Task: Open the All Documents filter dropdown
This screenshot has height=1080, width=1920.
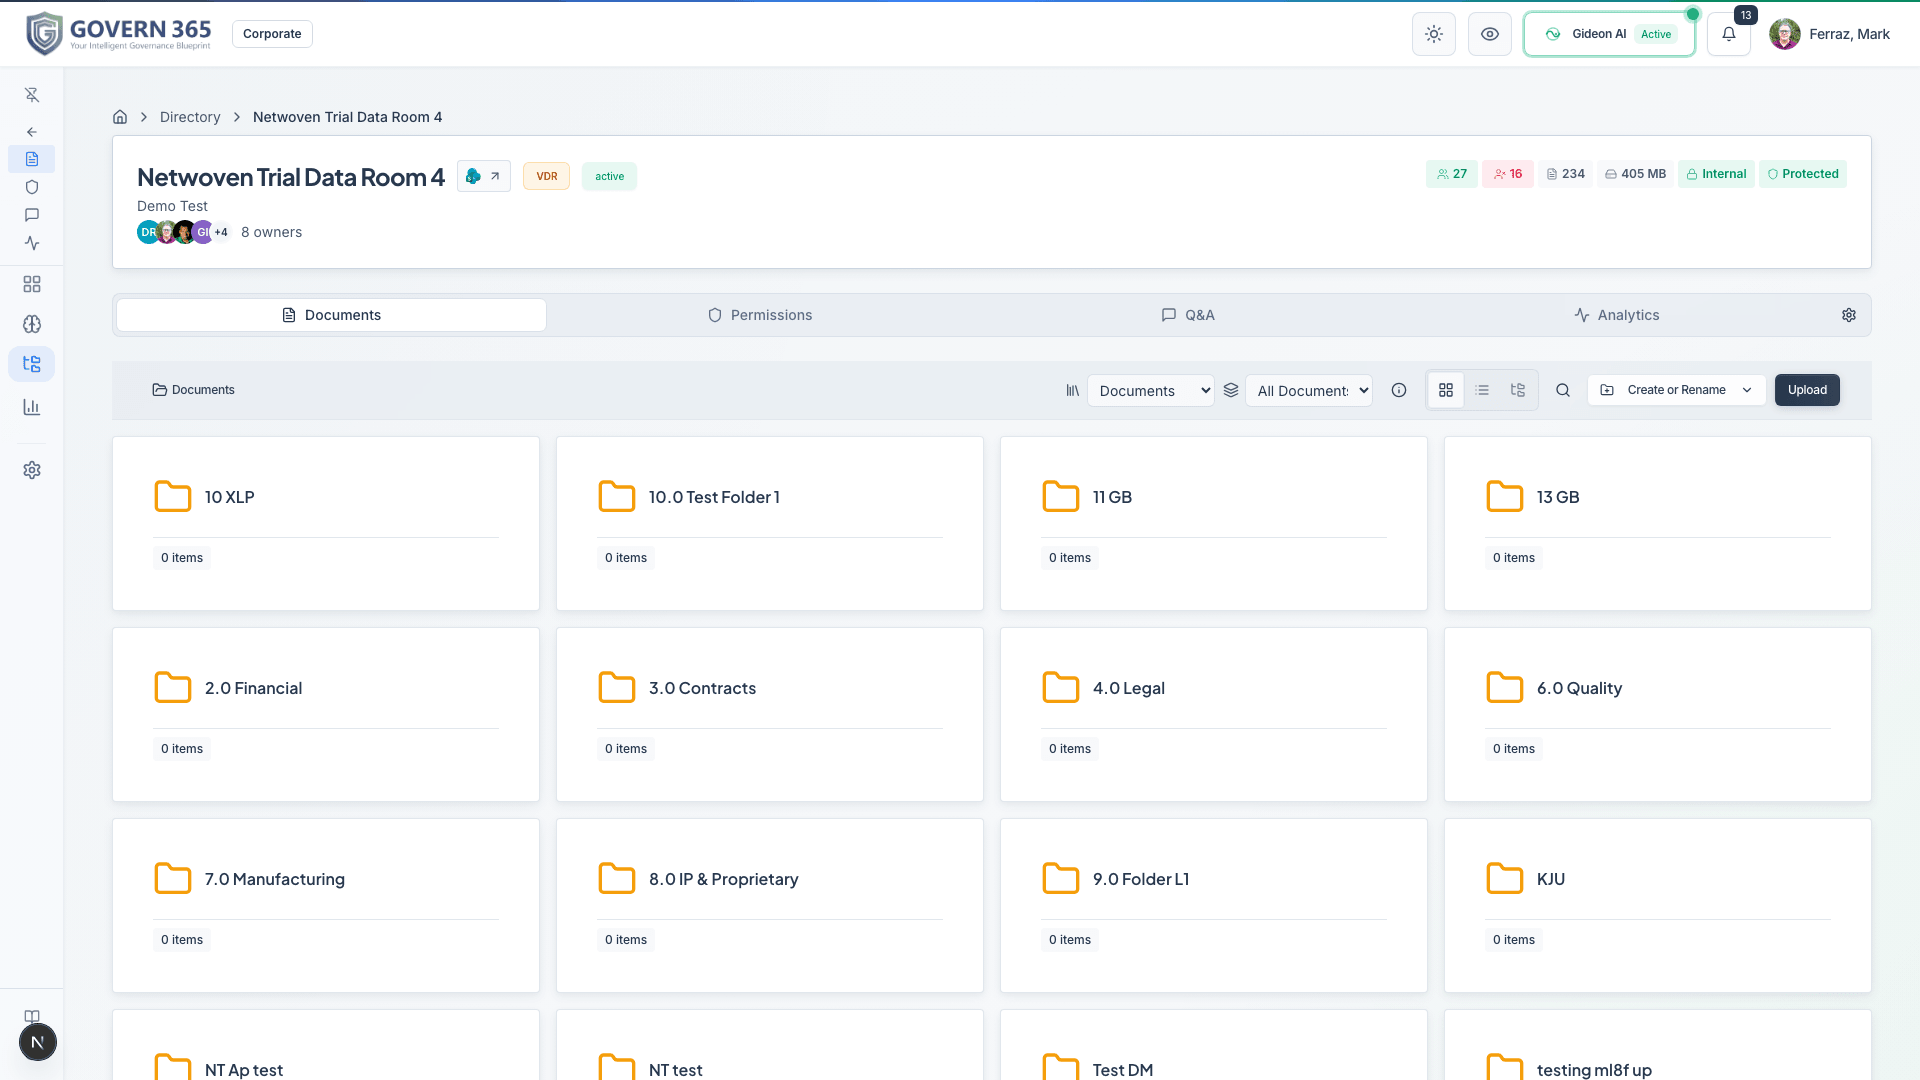Action: [1309, 391]
